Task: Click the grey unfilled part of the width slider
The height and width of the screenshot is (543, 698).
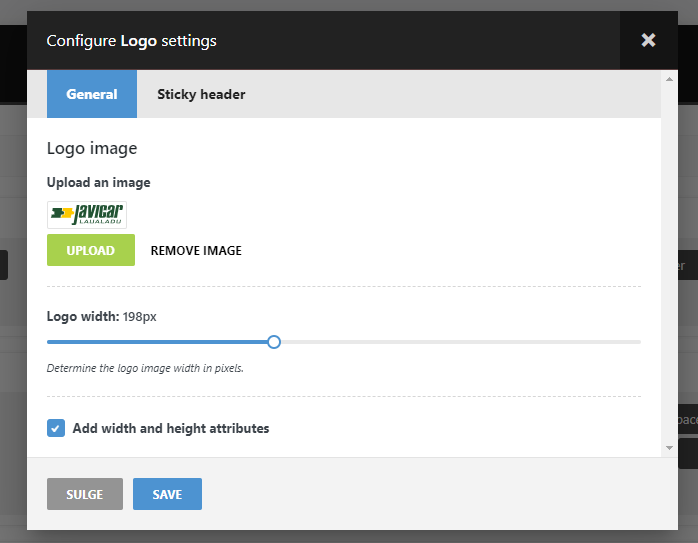Action: click(461, 342)
